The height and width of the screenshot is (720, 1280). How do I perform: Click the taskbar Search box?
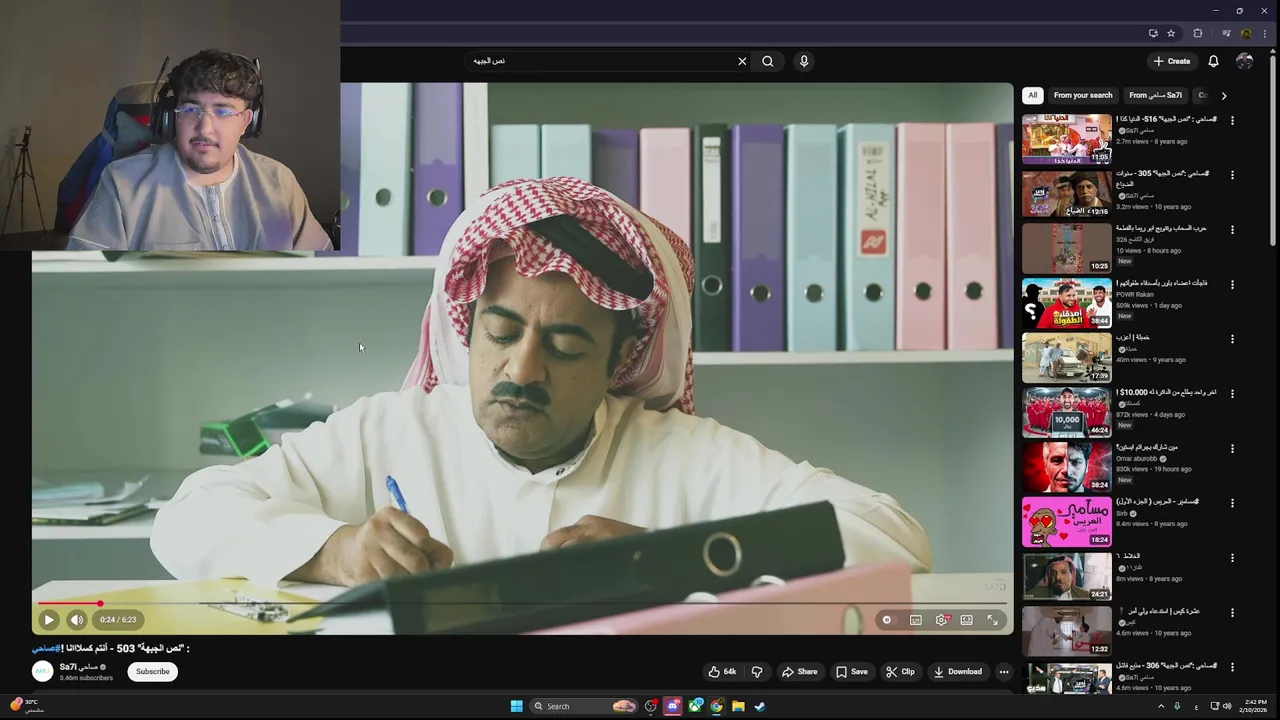585,706
